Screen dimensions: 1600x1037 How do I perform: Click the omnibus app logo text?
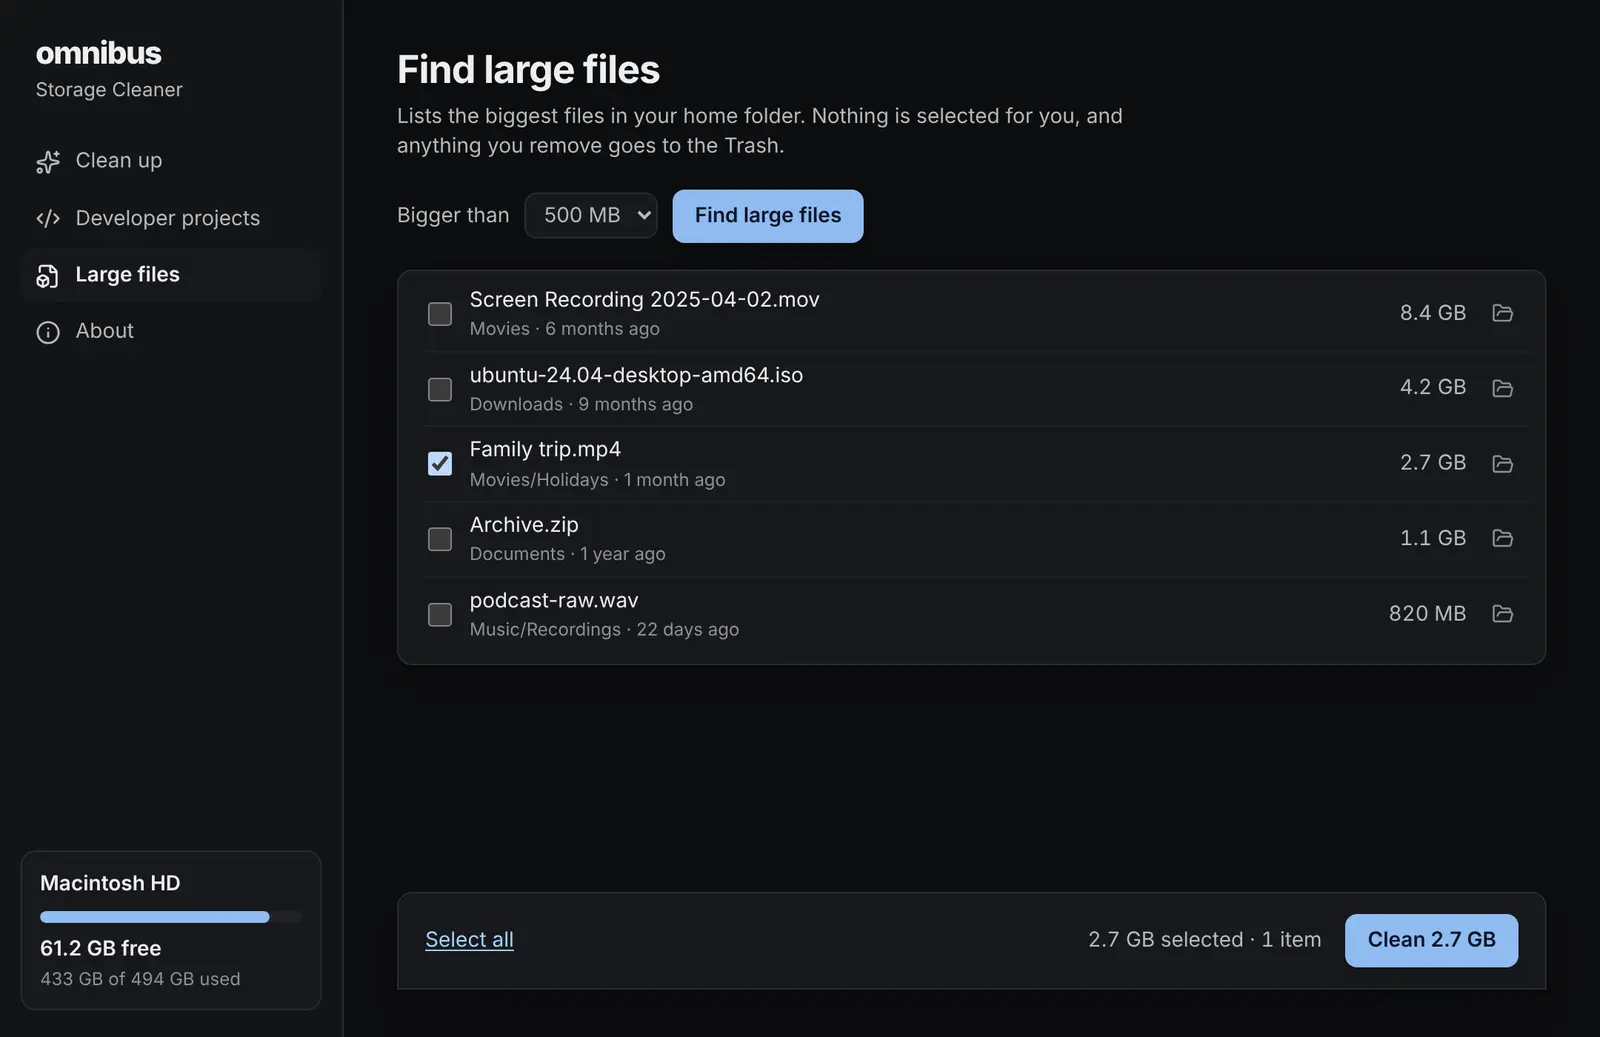pos(98,53)
